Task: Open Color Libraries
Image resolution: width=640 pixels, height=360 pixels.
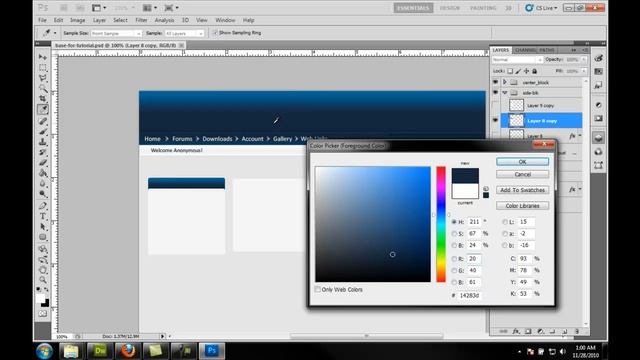Action: click(522, 206)
